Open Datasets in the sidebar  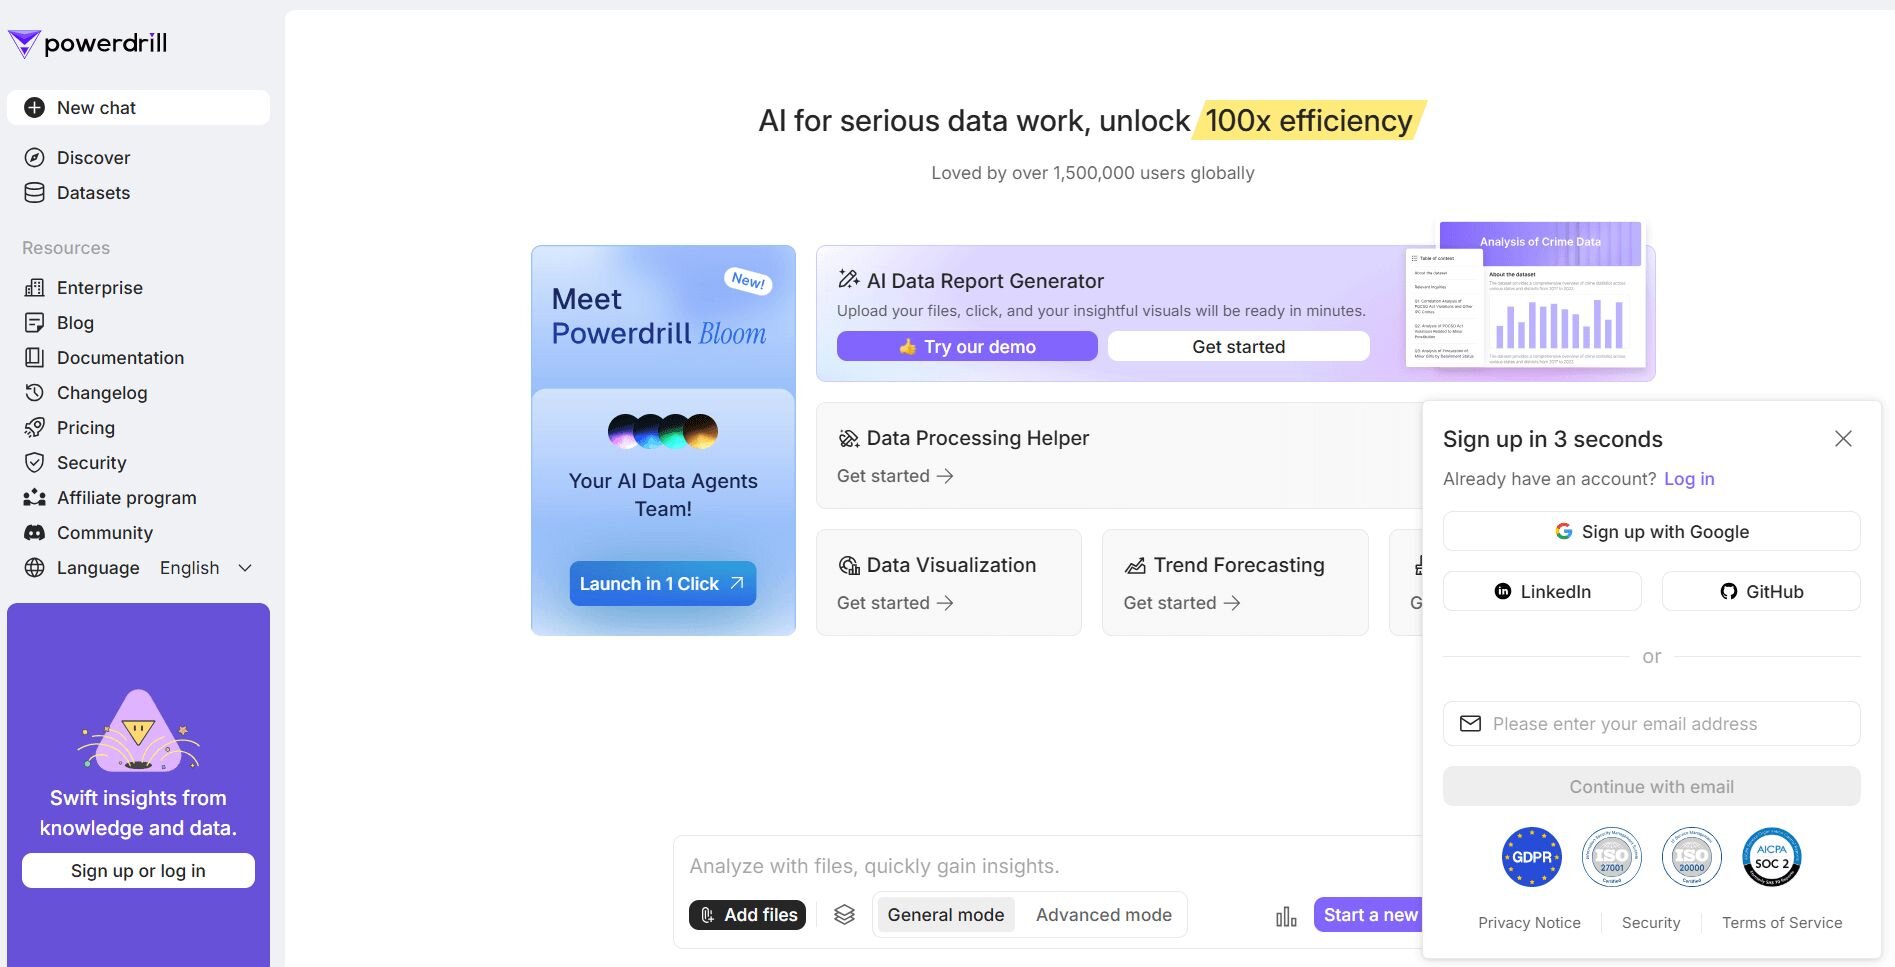(93, 193)
